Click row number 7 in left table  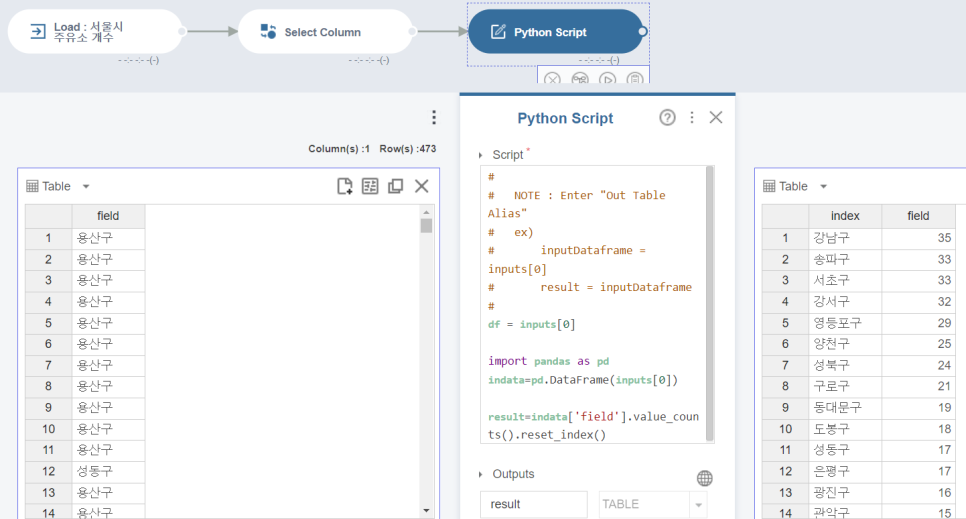(49, 366)
